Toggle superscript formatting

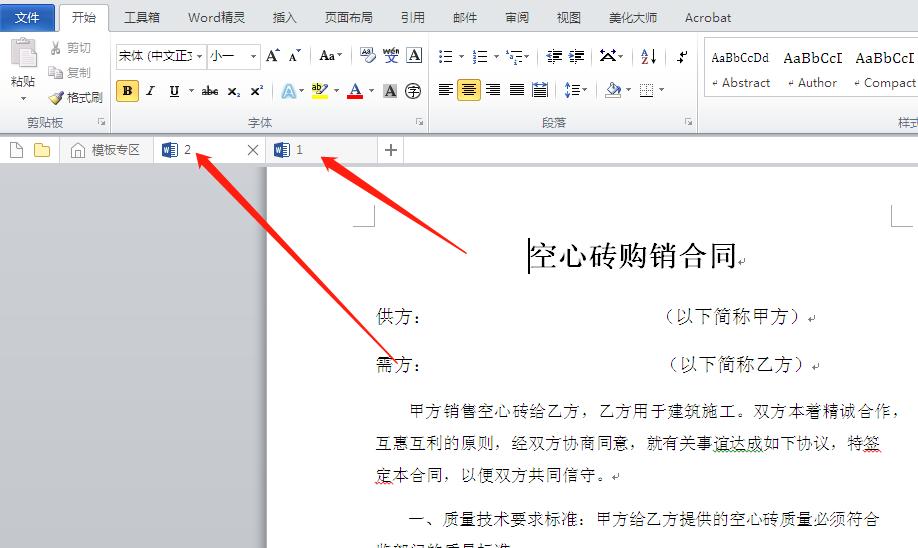tap(256, 91)
